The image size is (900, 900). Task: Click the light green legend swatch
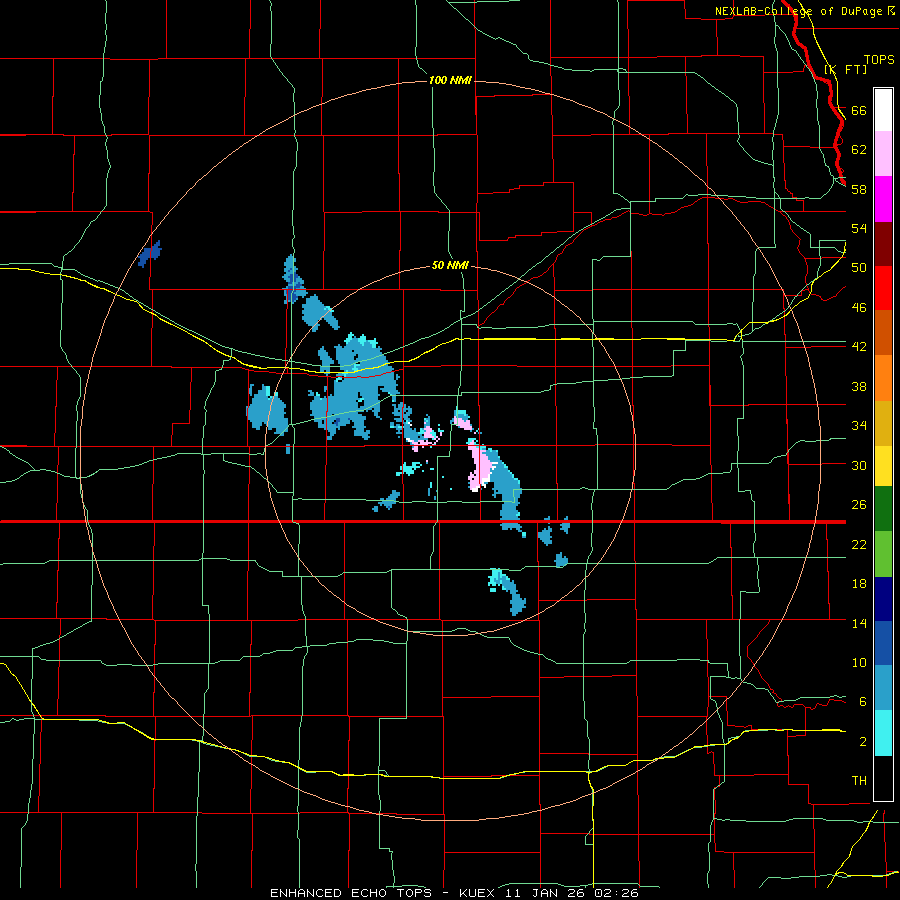pos(883,554)
